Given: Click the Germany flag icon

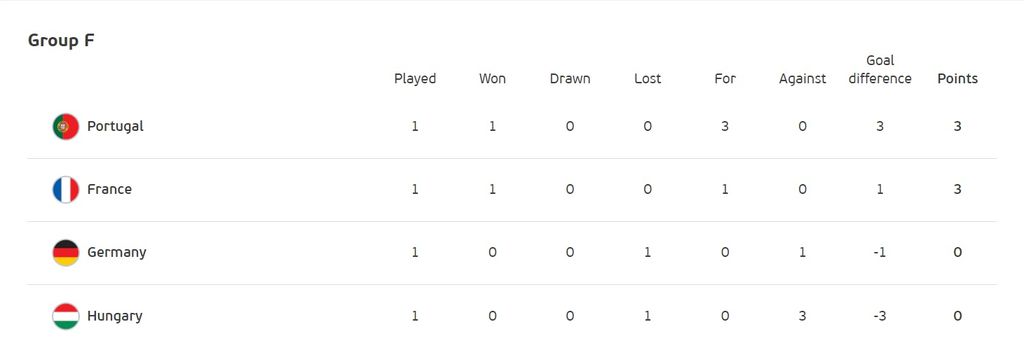Looking at the screenshot, I should click(66, 252).
